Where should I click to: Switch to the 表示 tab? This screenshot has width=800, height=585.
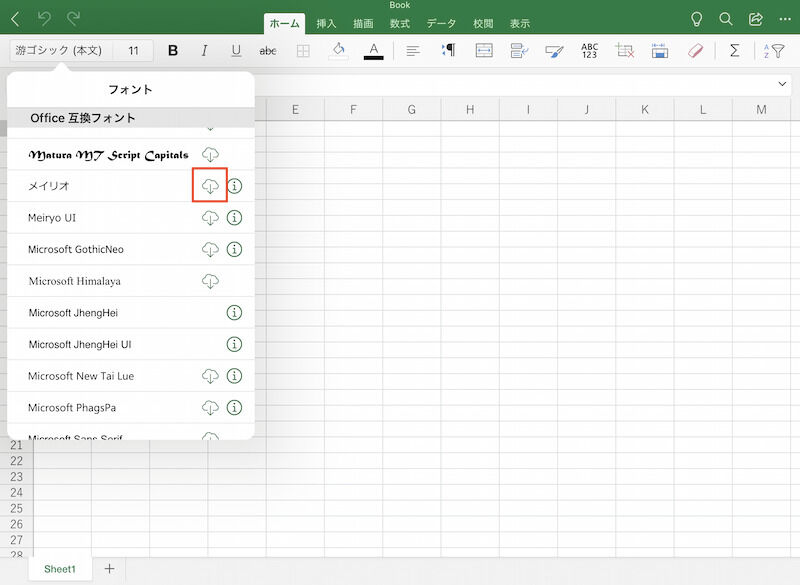pos(519,23)
